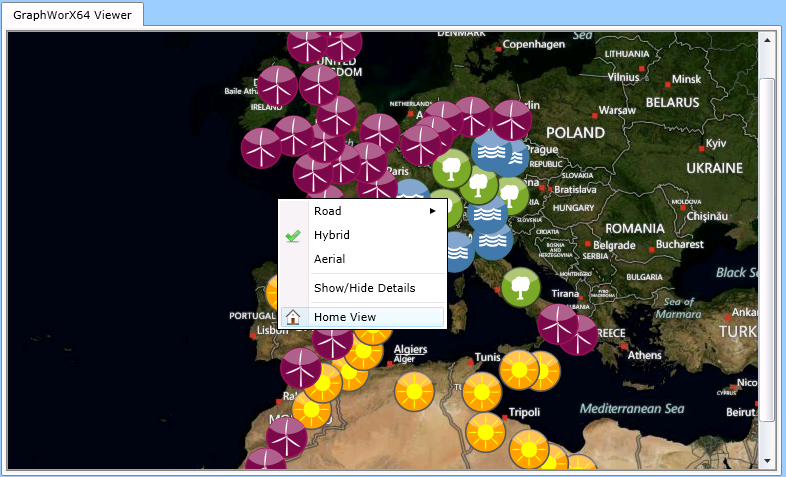Click the wind turbine icon near Paris
This screenshot has width=786, height=477.
pos(369,162)
